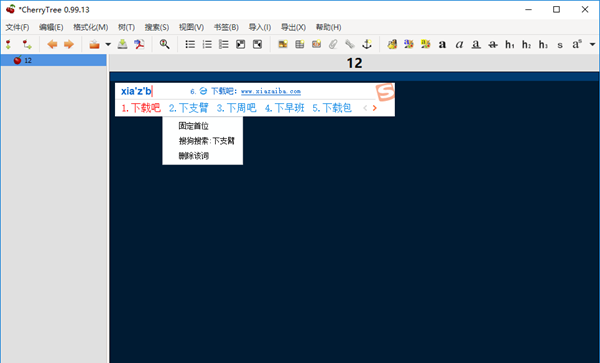The height and width of the screenshot is (363, 600).
Task: Open the 视图(V) menu
Action: coord(191,27)
